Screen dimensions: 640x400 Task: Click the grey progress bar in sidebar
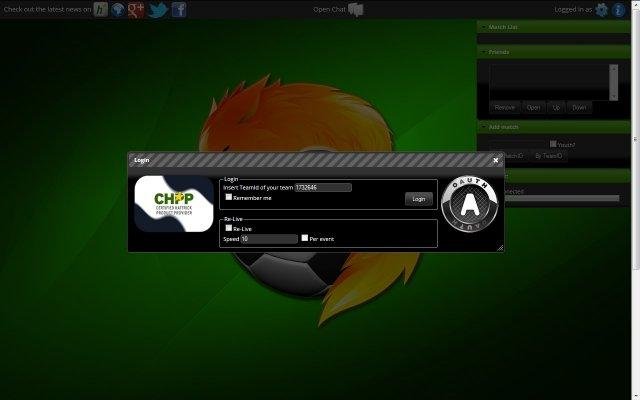click(x=562, y=198)
